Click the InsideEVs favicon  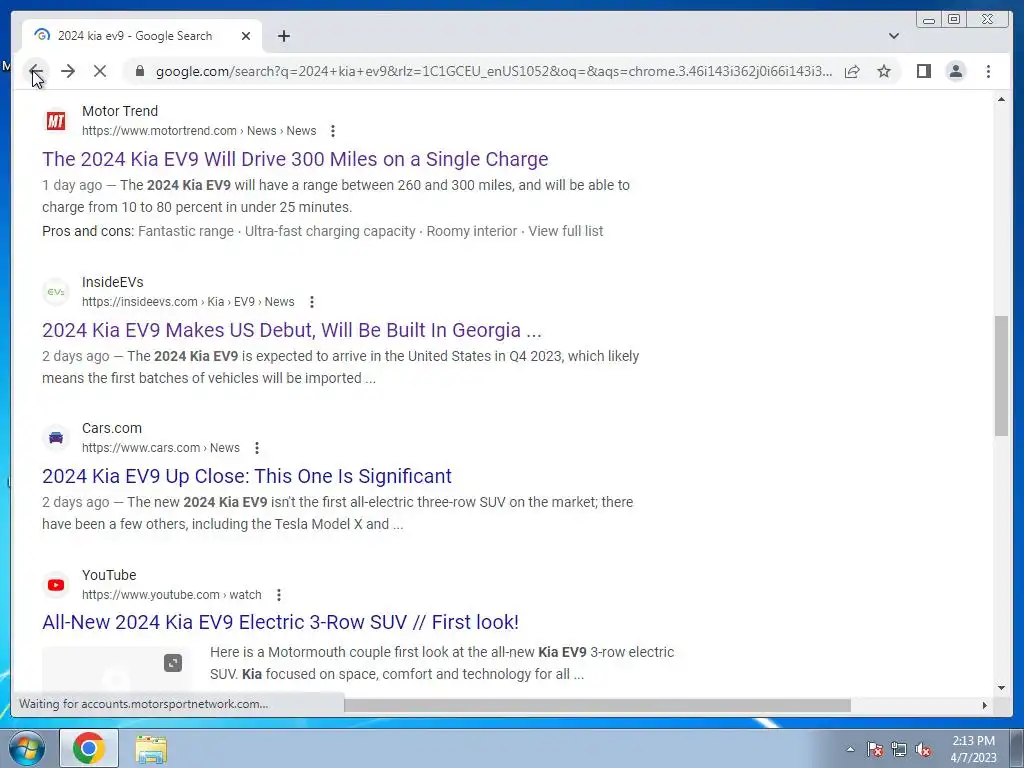[x=56, y=292]
